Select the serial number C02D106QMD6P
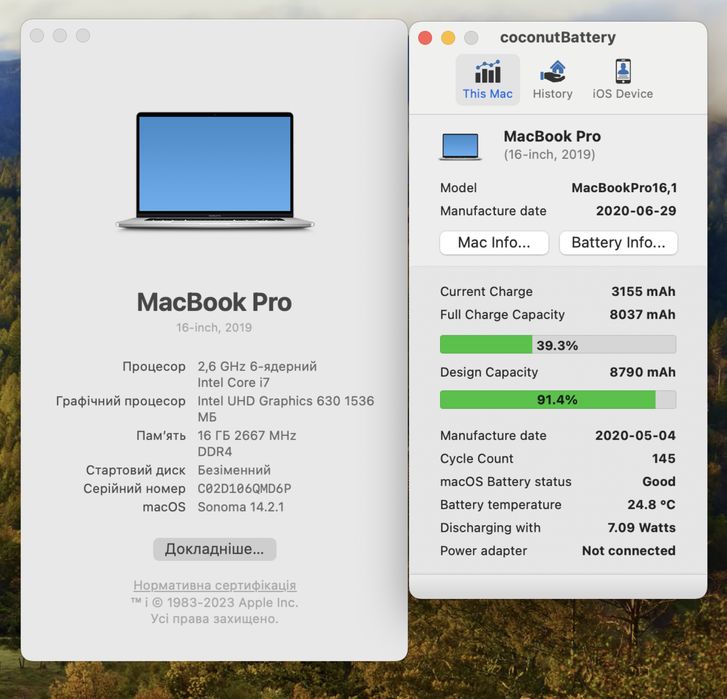 tap(244, 489)
